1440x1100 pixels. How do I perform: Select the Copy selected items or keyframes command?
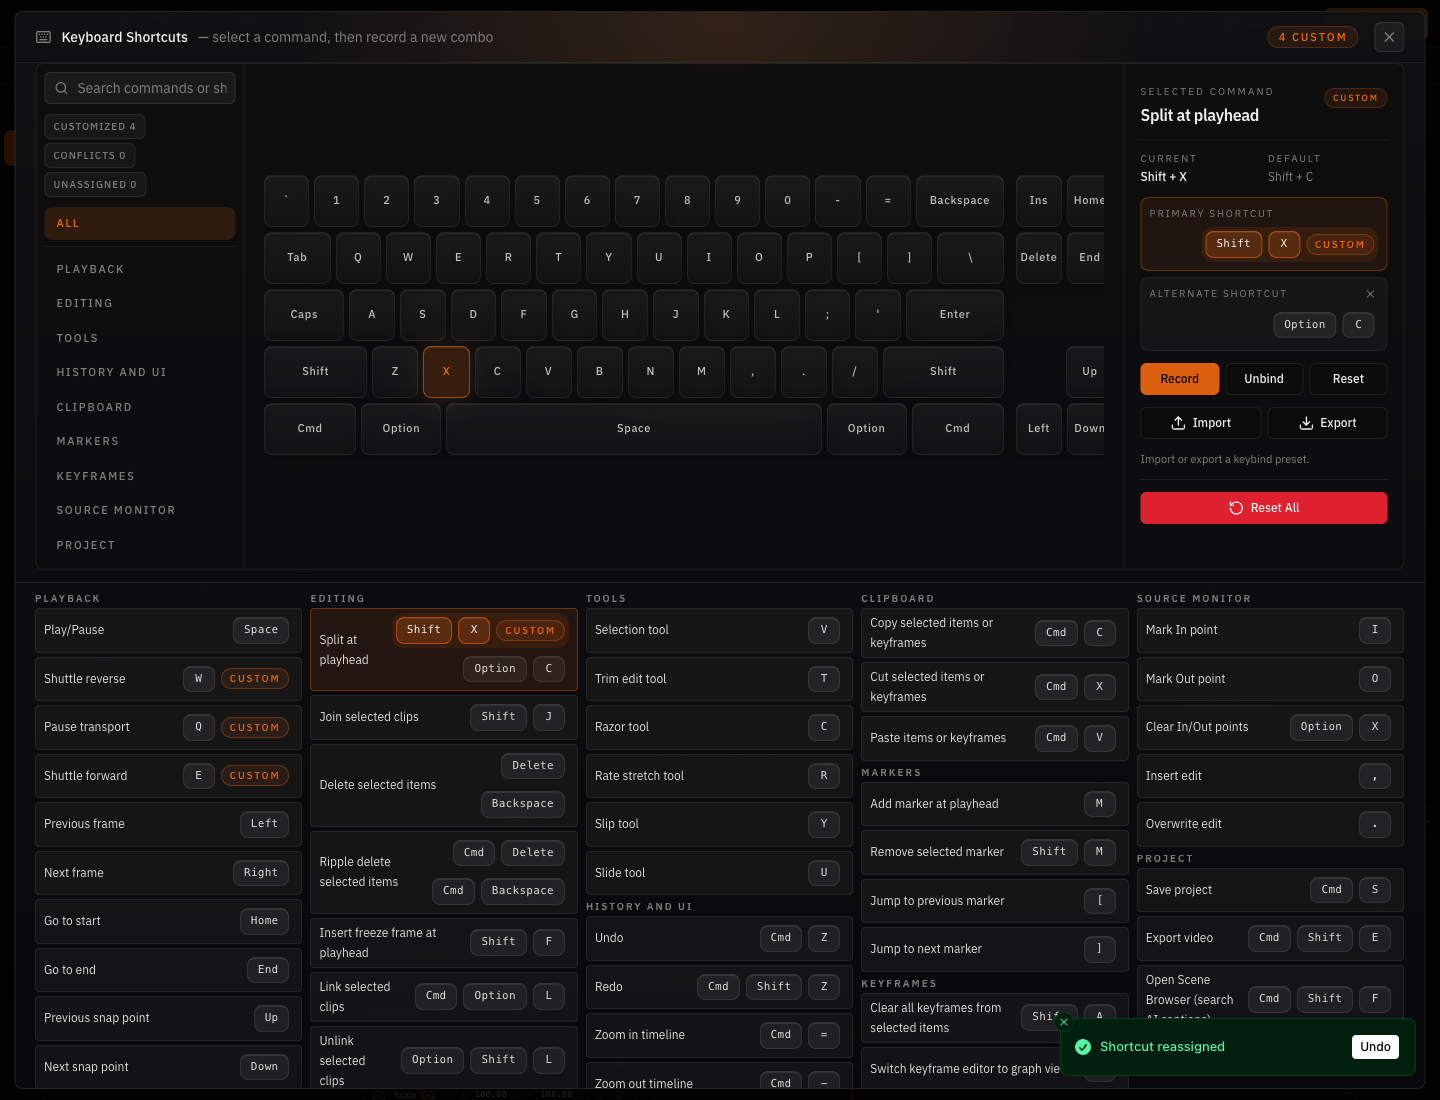(995, 633)
